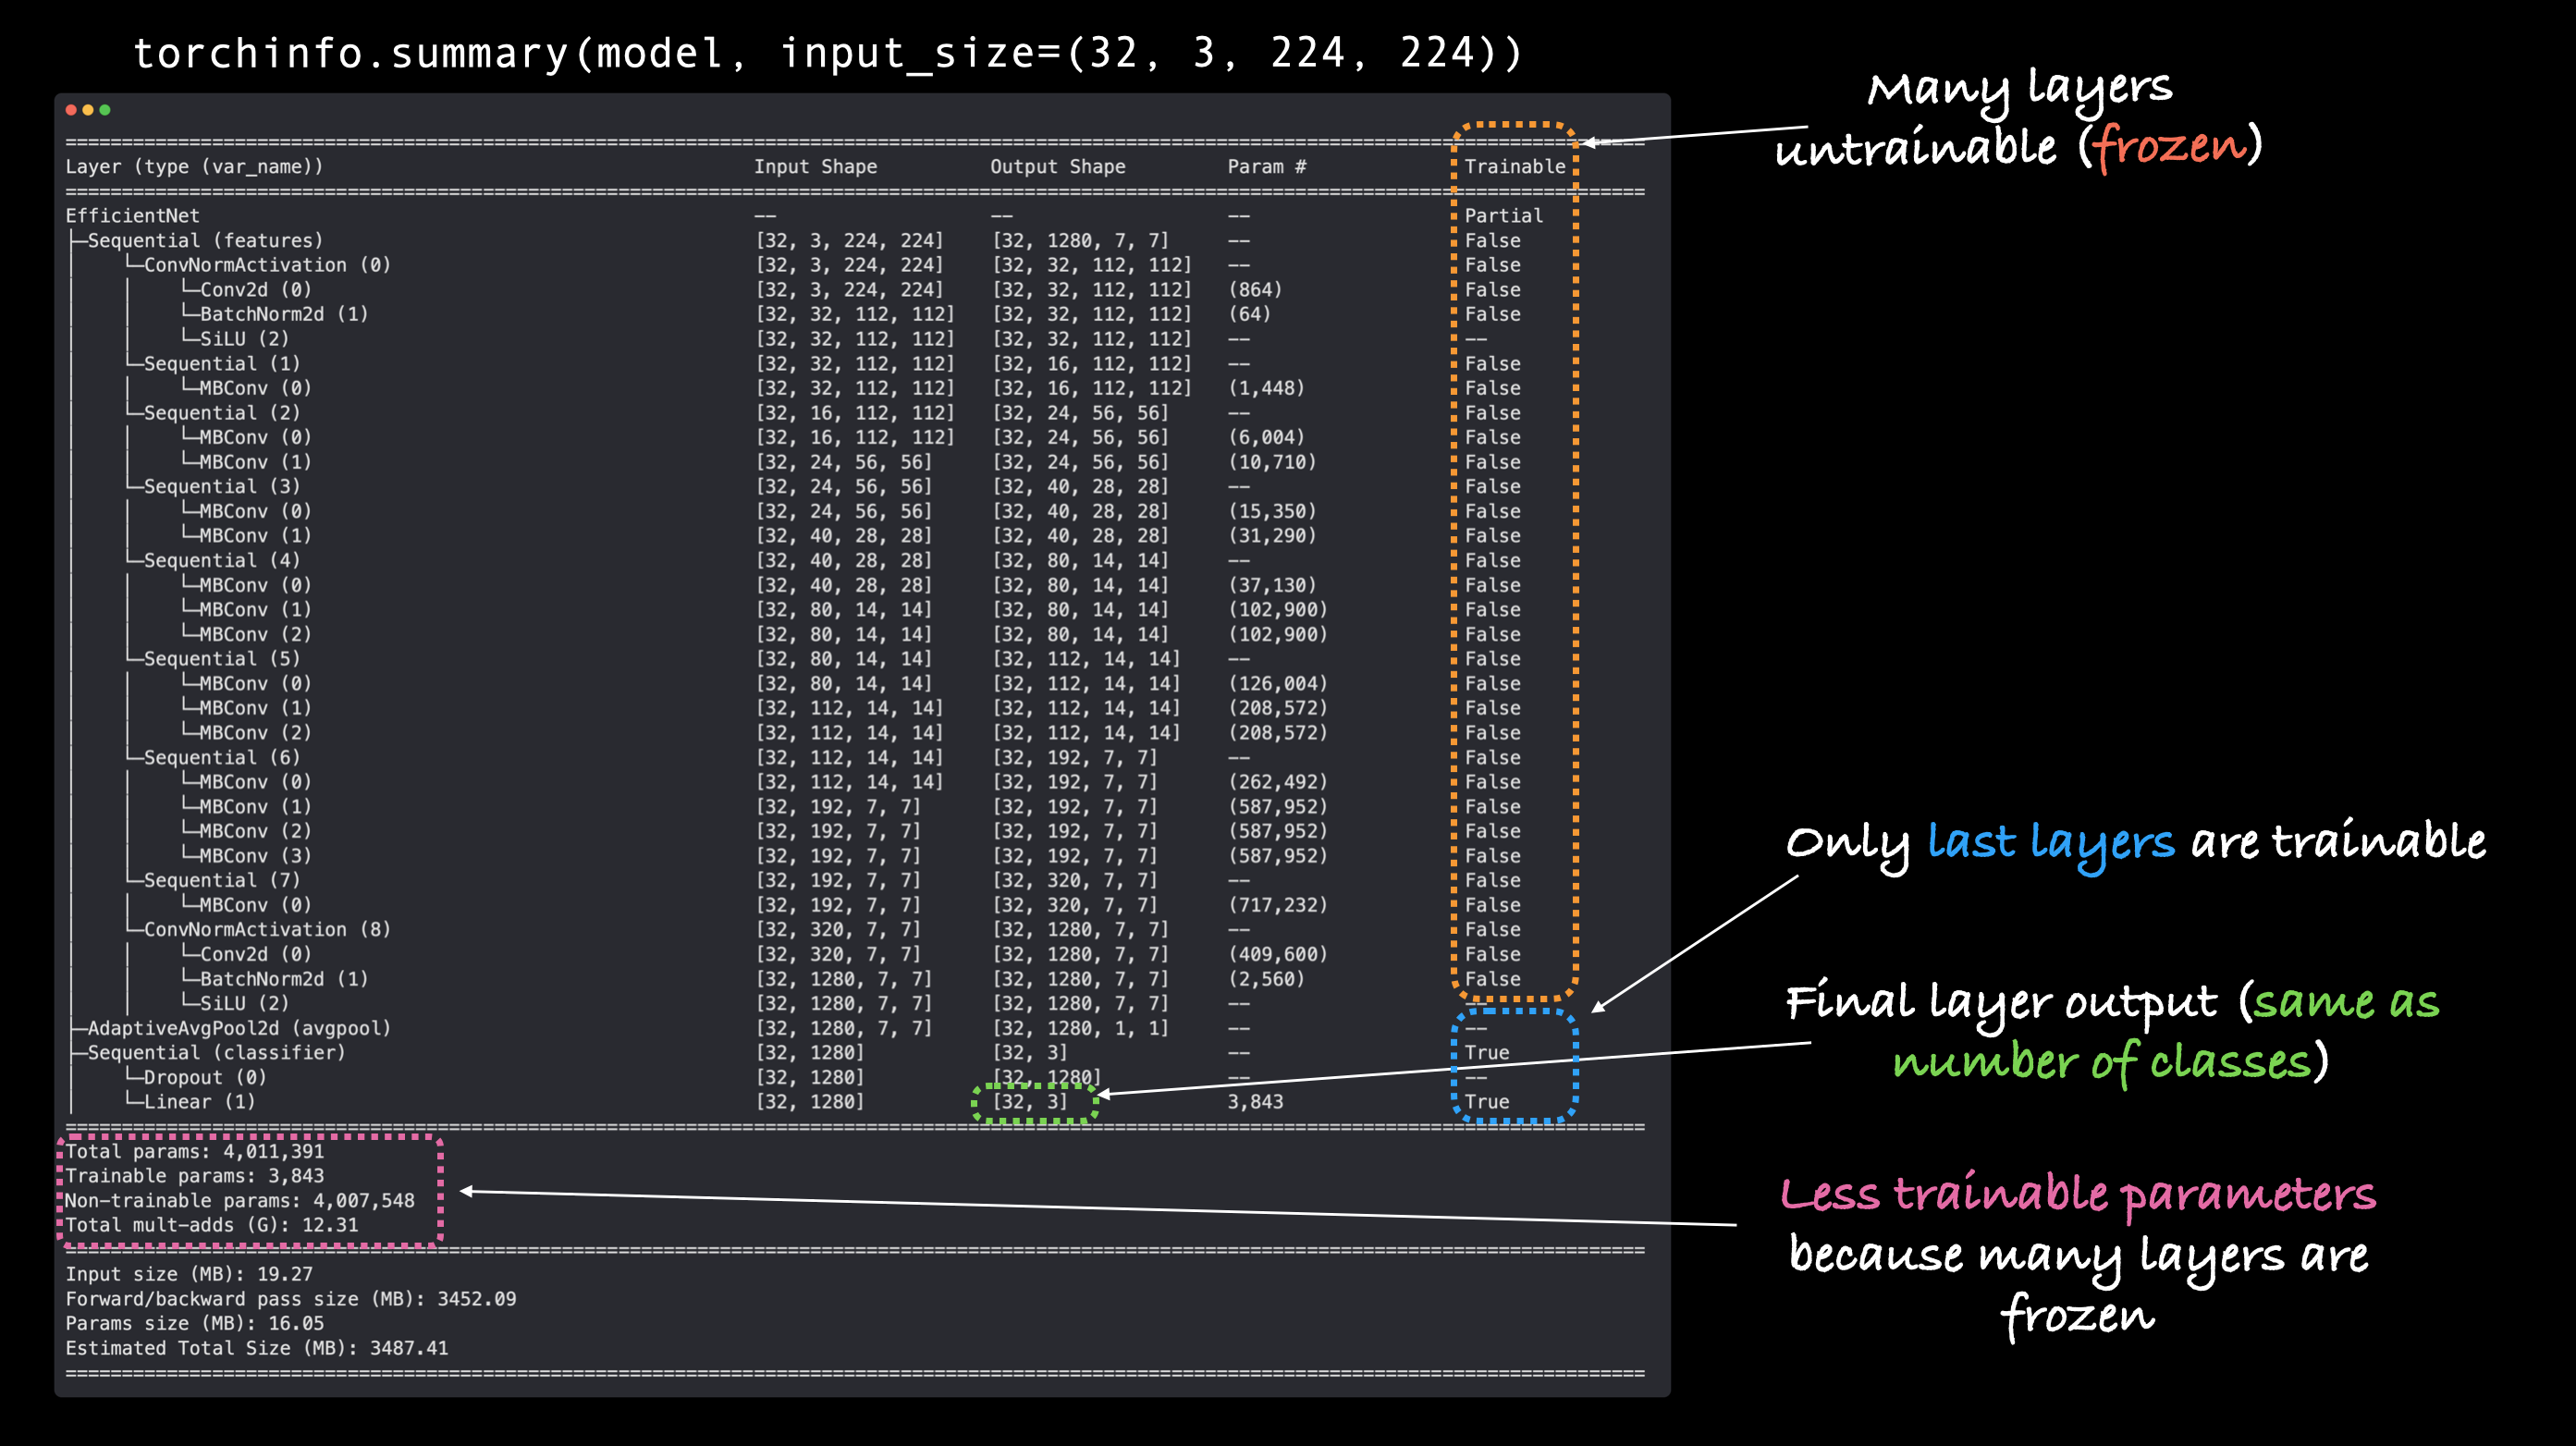
Task: Toggle the False trainable flag on Conv2d (0)
Action: [1491, 289]
